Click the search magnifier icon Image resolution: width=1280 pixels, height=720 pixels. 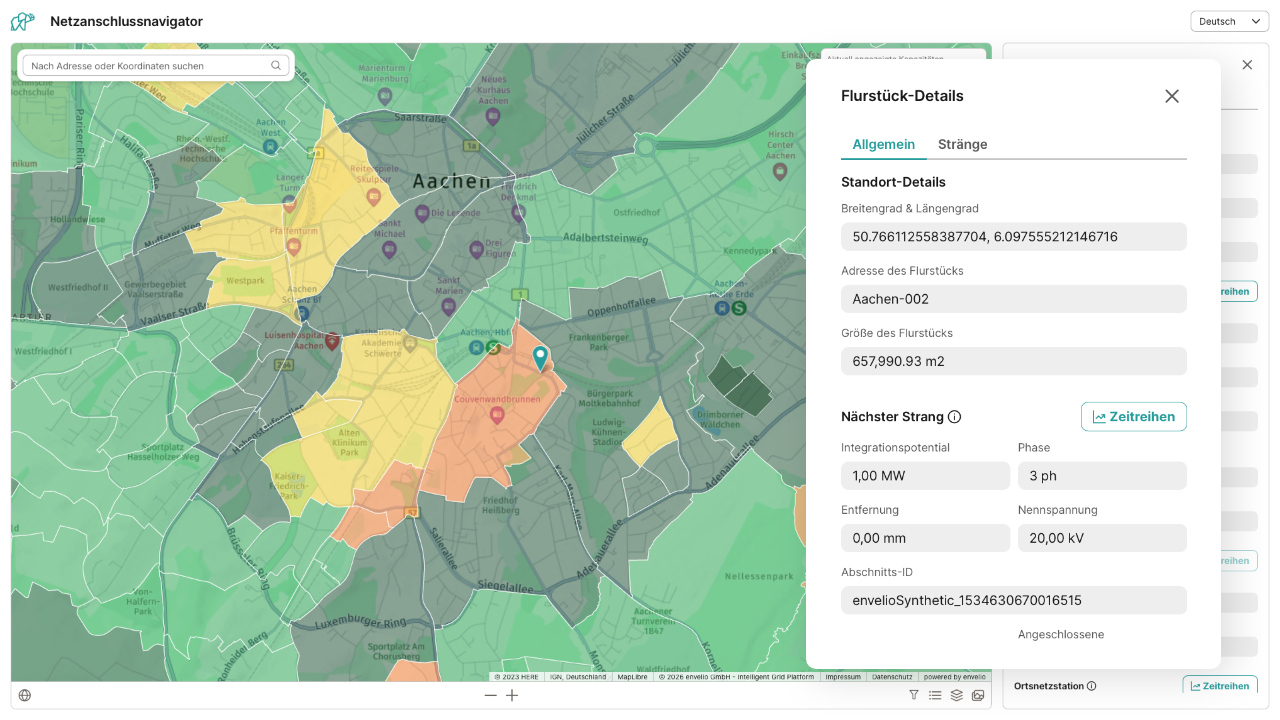(276, 66)
